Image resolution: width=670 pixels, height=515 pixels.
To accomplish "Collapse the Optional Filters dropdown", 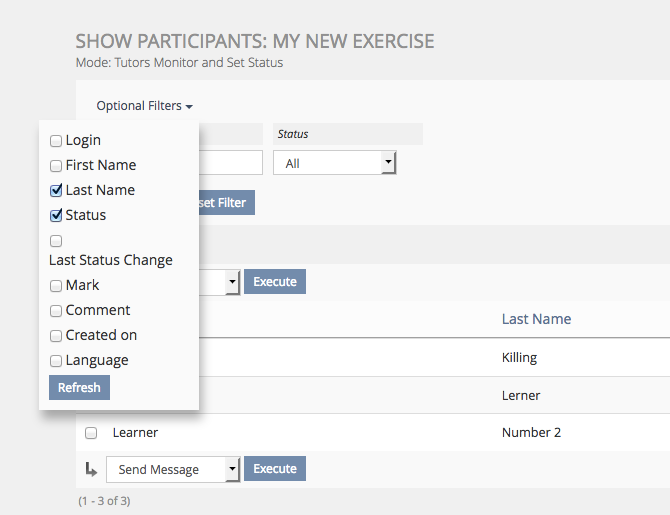I will 144,106.
